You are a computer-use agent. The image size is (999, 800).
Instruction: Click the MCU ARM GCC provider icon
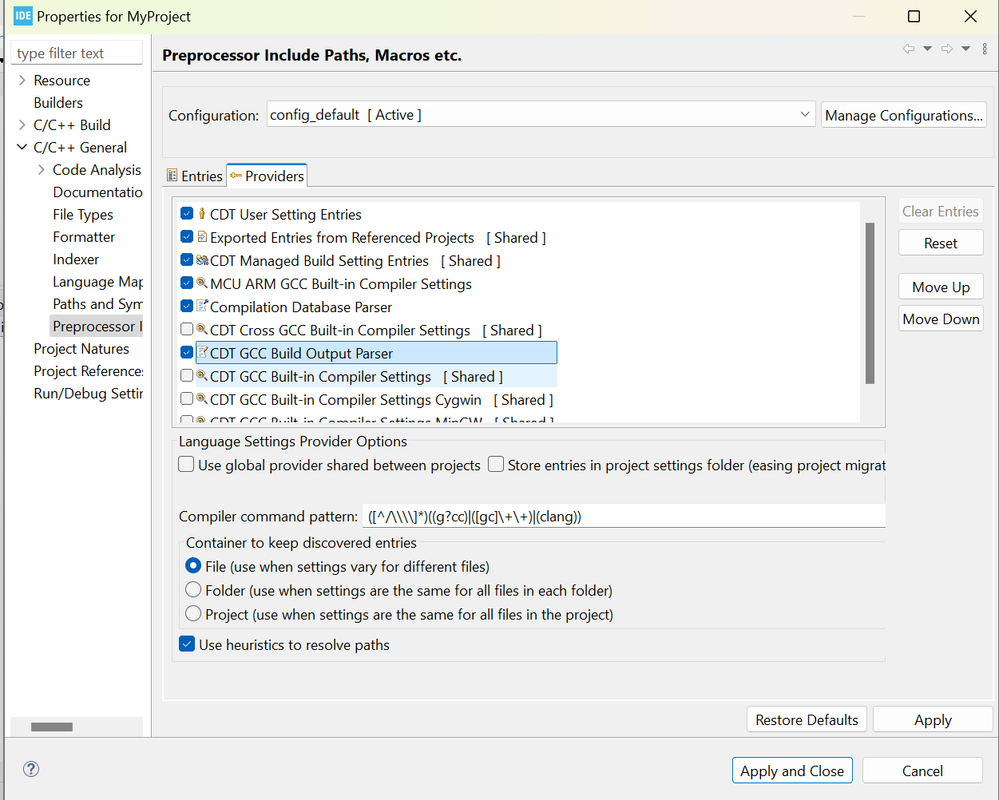202,284
